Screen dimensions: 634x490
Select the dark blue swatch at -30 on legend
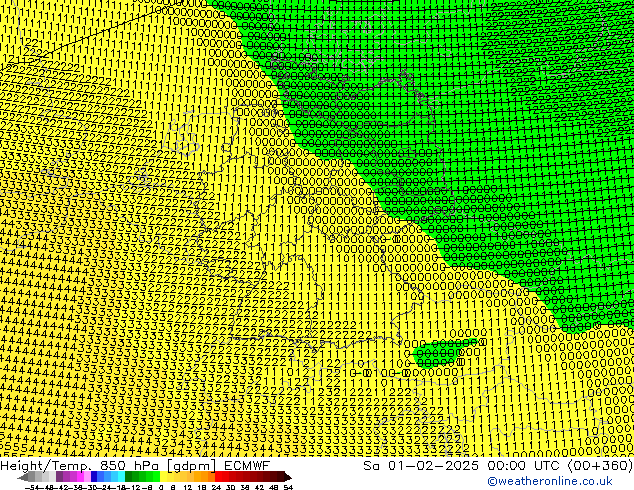[94, 477]
